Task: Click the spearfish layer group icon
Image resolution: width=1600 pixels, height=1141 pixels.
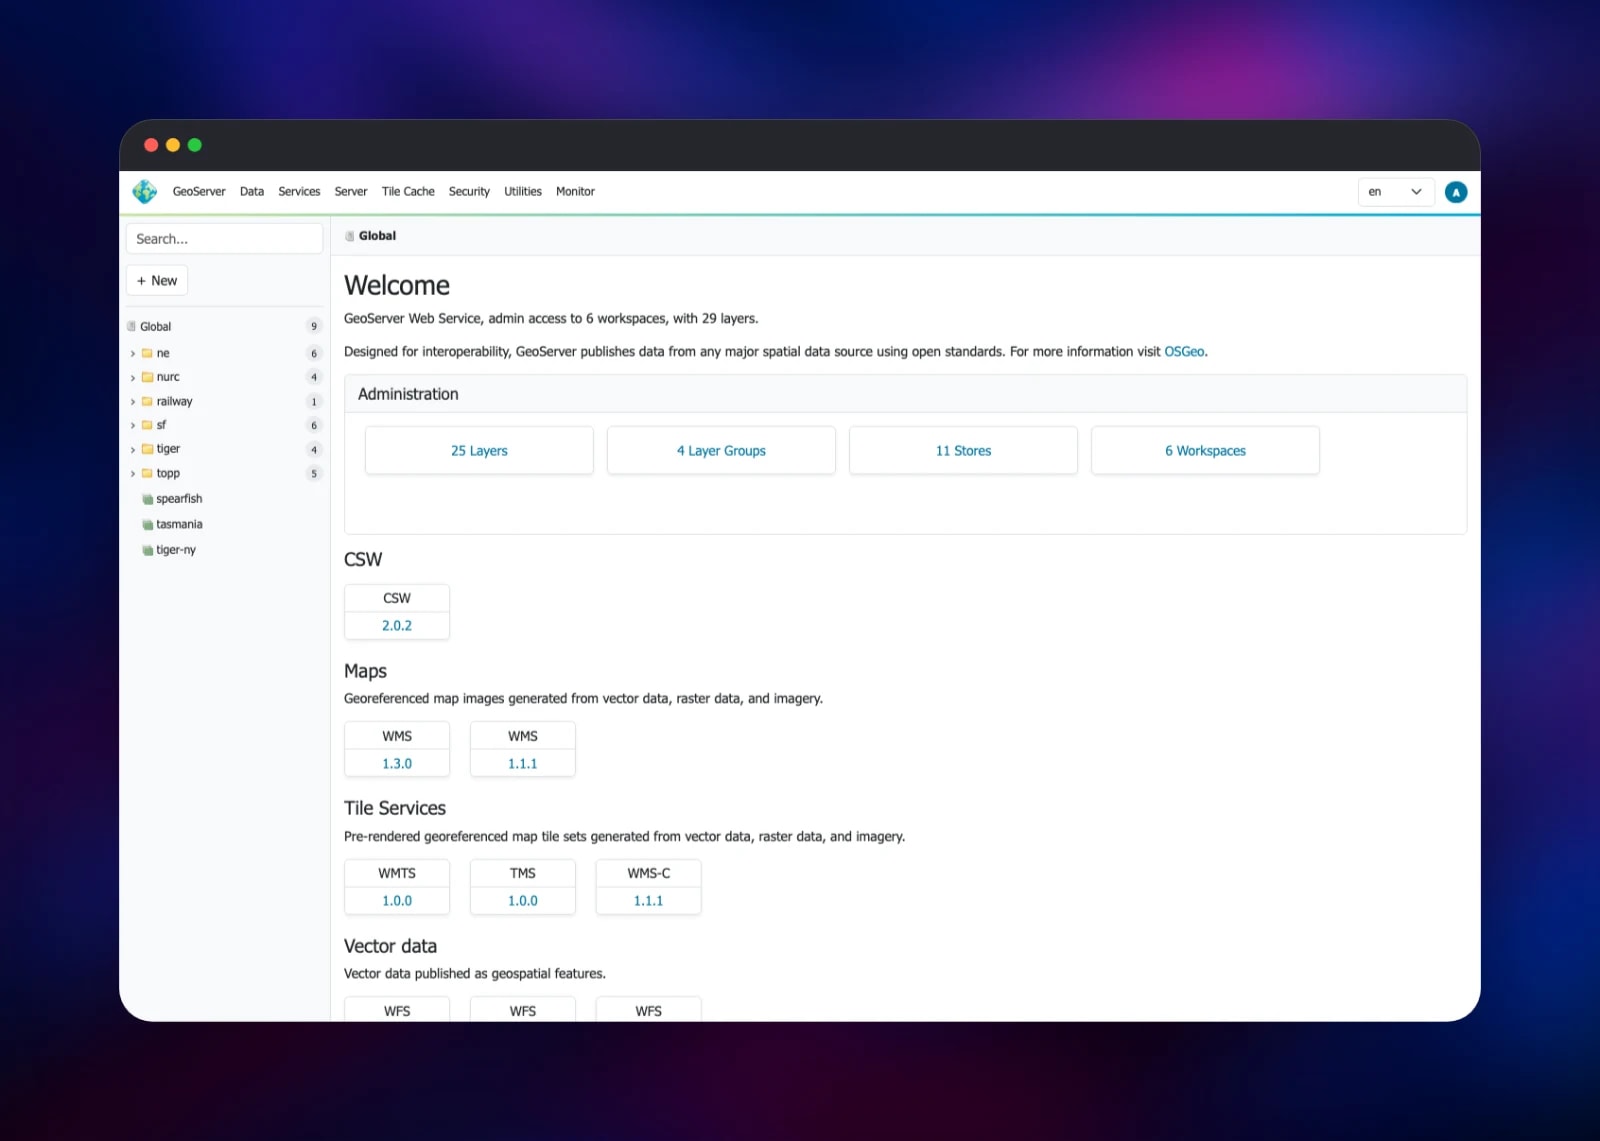Action: 148,499
